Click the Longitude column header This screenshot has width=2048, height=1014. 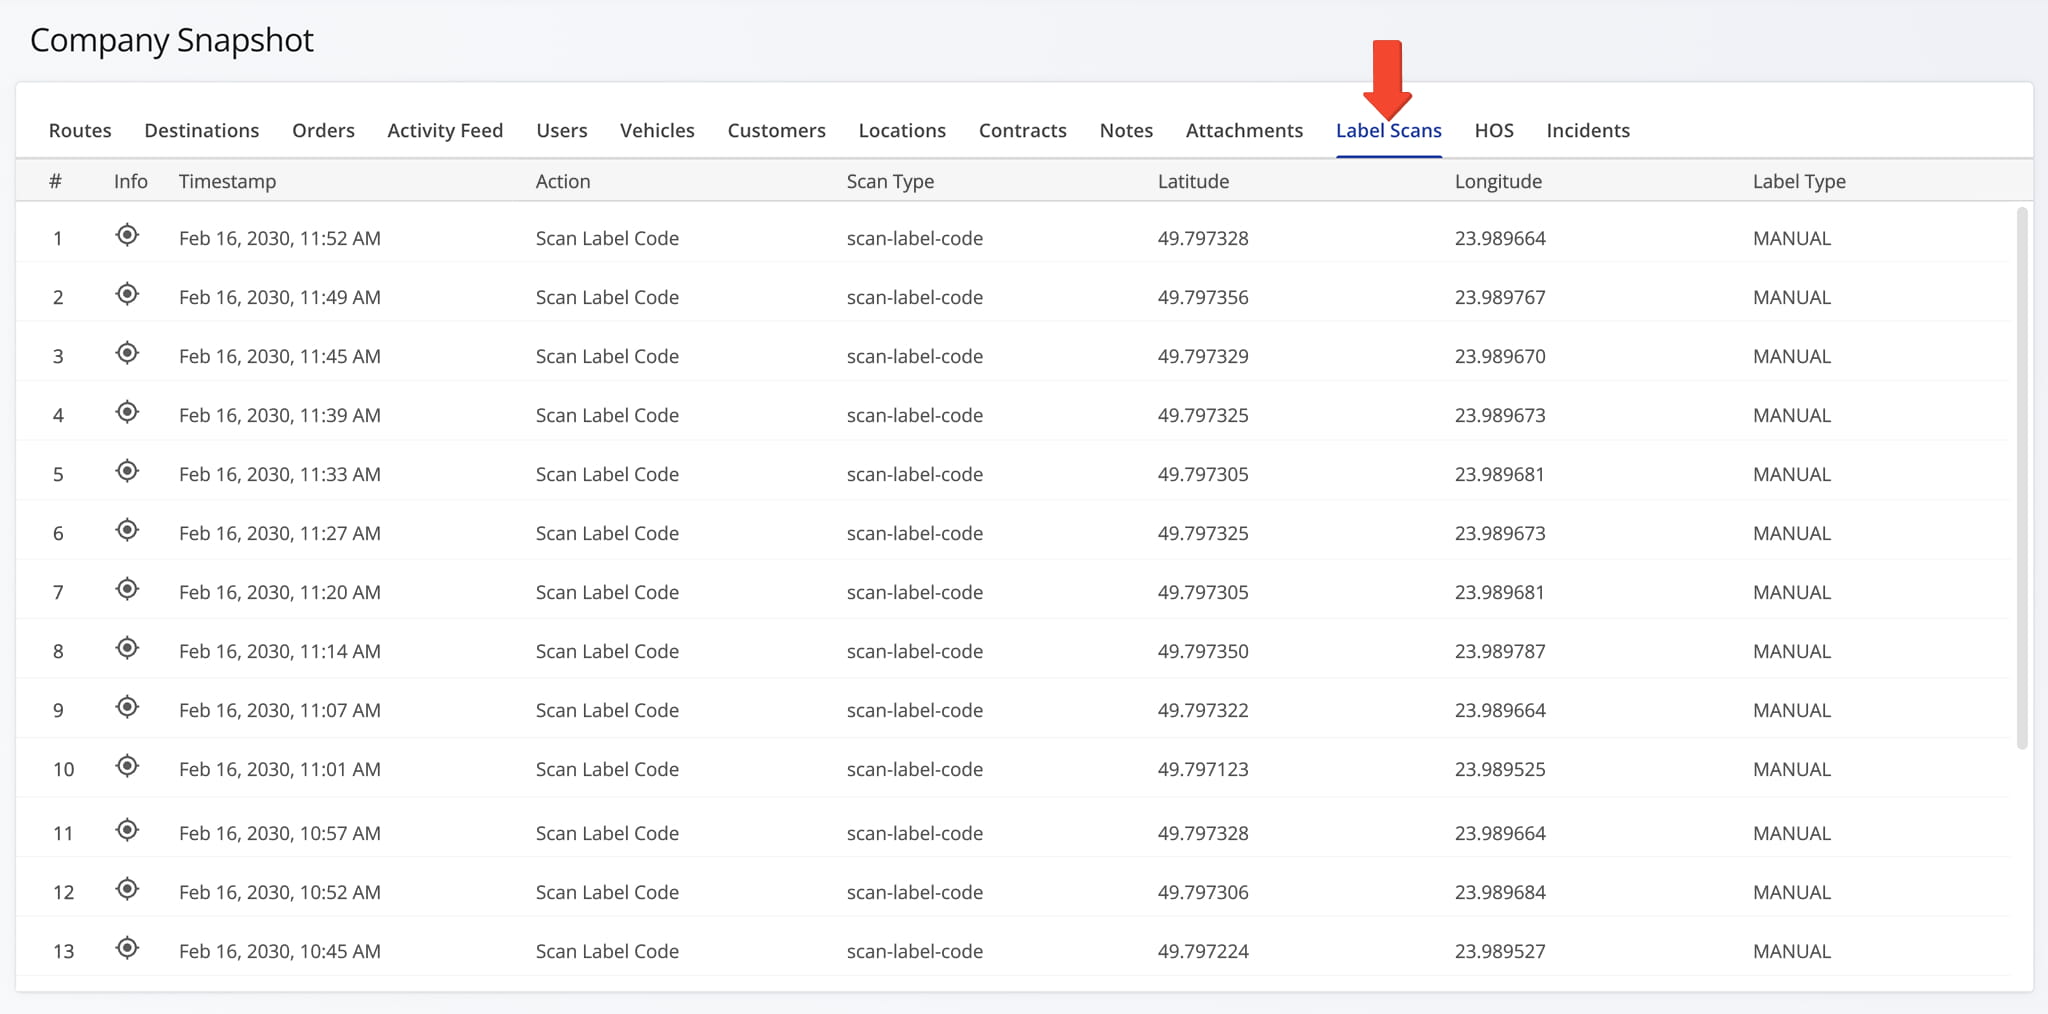(1498, 182)
